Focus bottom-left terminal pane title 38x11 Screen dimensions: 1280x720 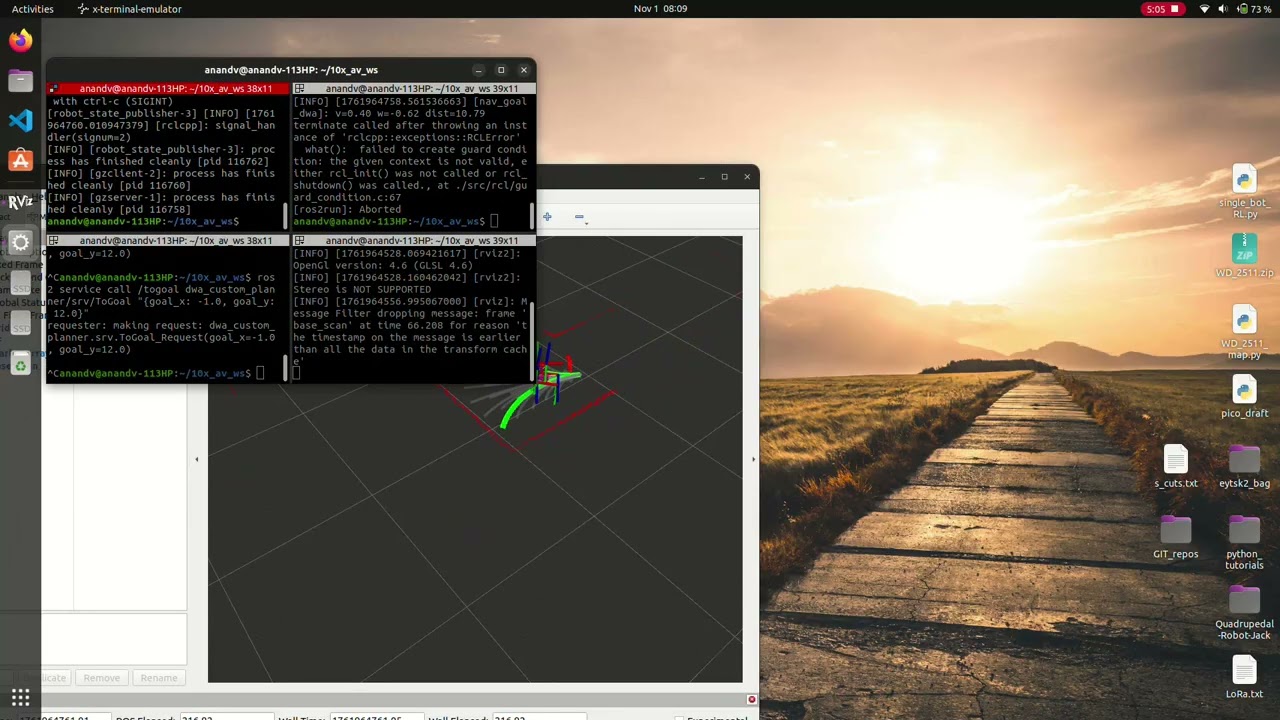[x=168, y=241]
